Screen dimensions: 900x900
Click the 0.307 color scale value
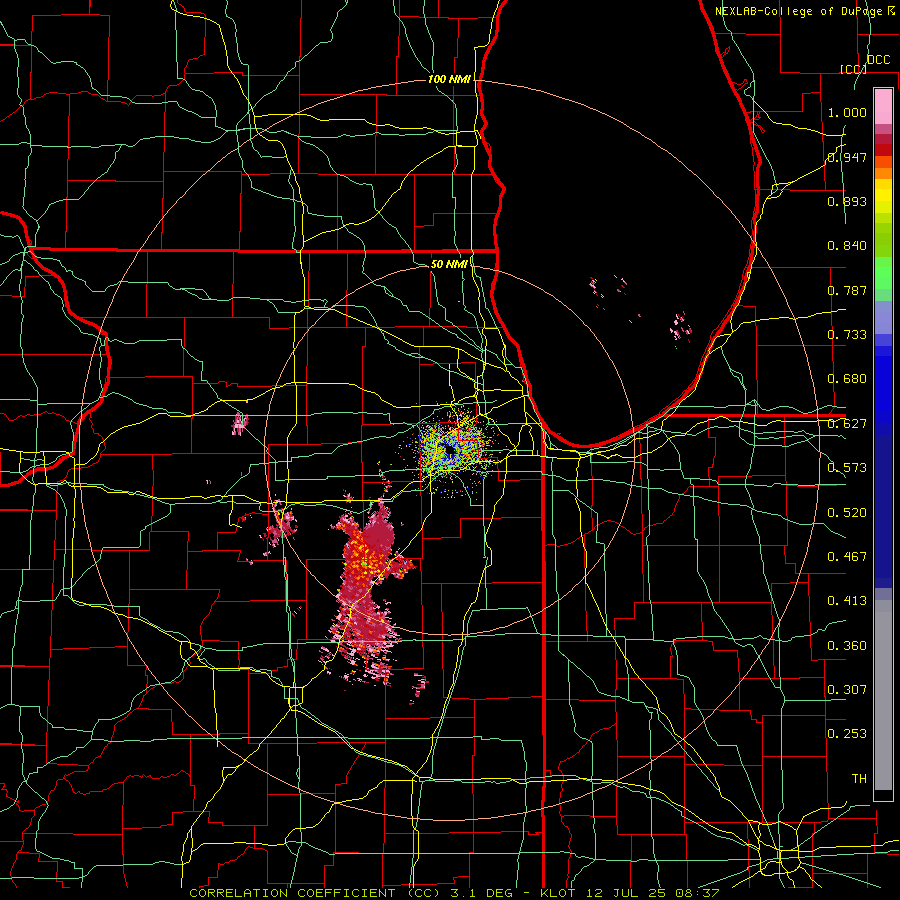tap(847, 690)
